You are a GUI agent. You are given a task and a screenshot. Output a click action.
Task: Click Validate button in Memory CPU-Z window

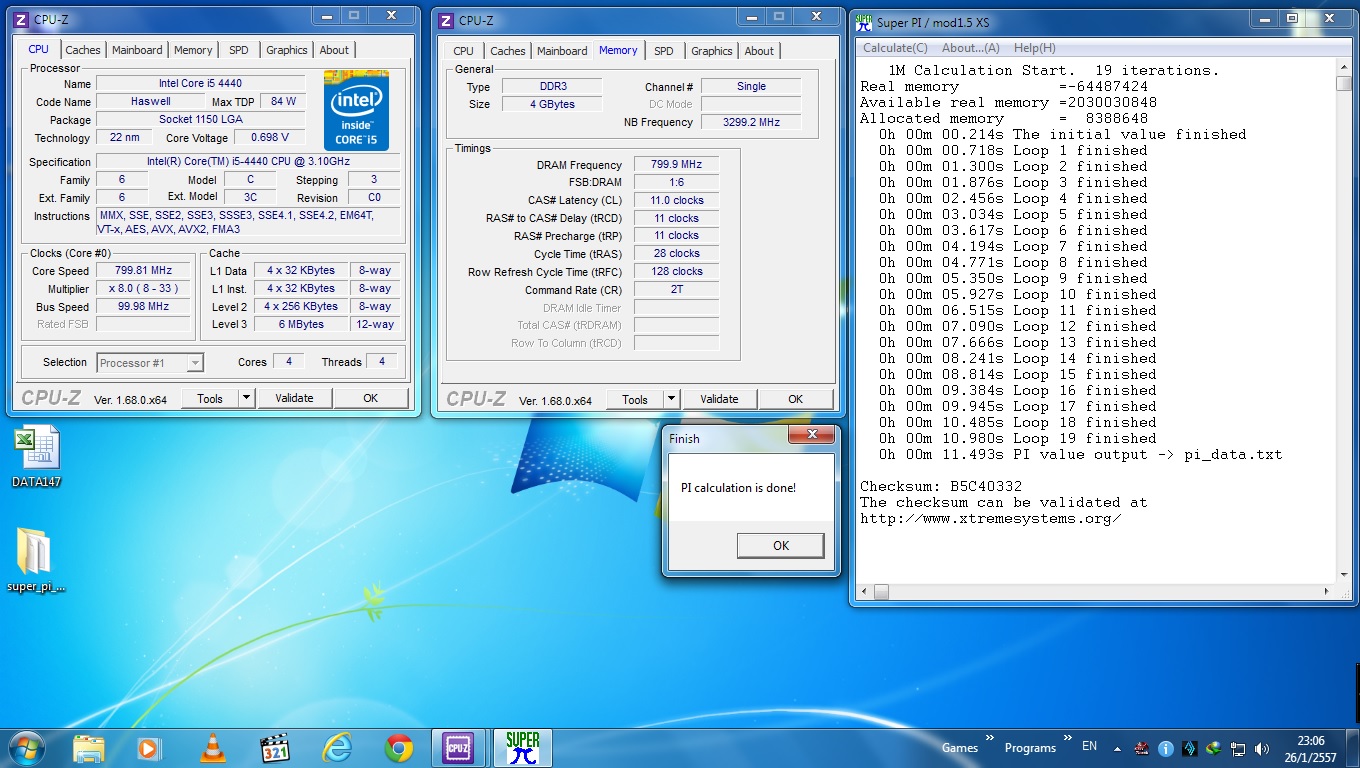click(x=719, y=399)
